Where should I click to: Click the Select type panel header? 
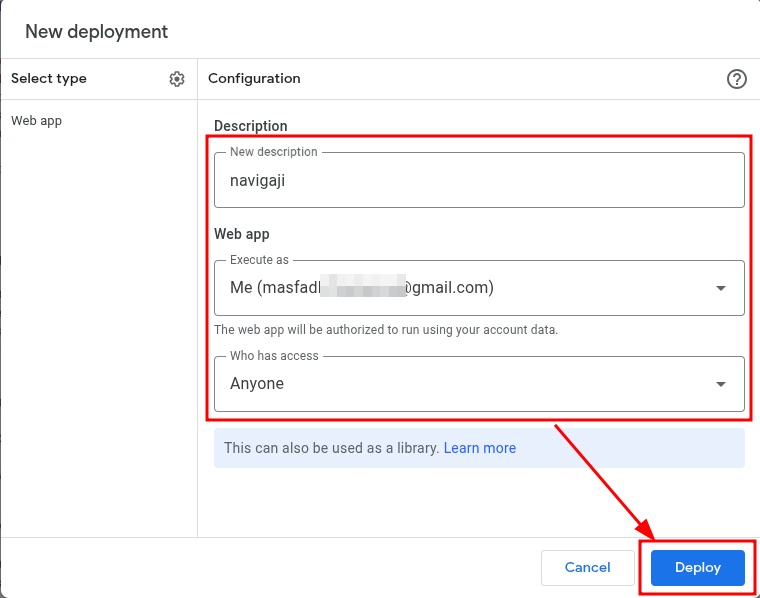[x=49, y=79]
